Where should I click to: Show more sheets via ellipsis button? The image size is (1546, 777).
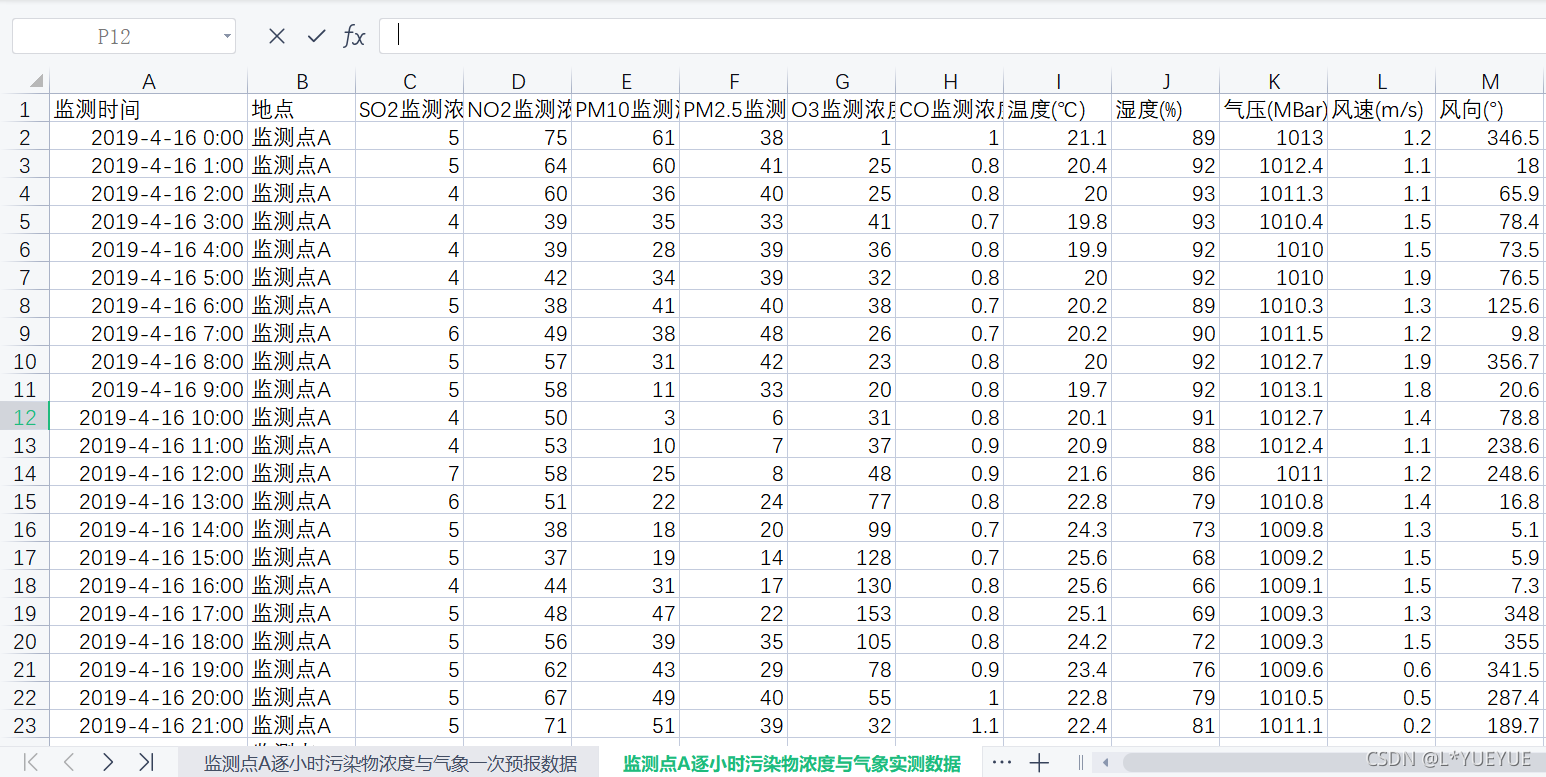pos(1001,762)
